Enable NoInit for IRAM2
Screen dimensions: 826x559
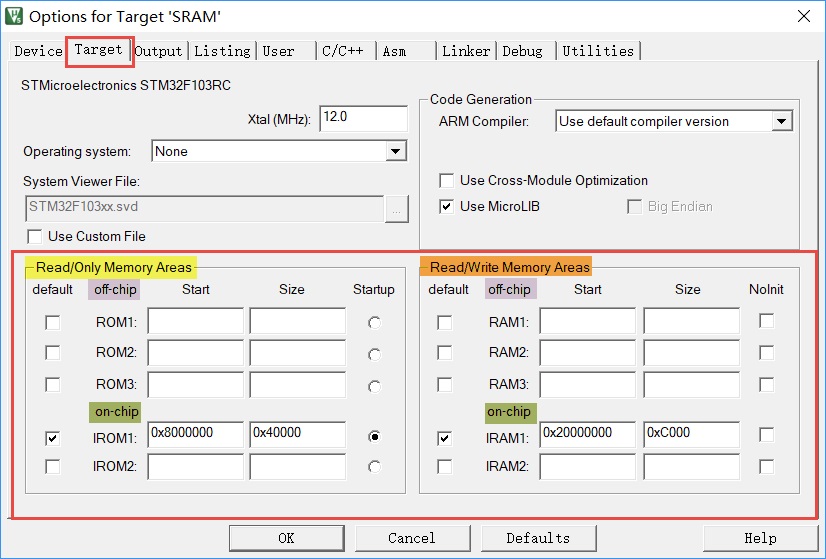click(x=766, y=467)
